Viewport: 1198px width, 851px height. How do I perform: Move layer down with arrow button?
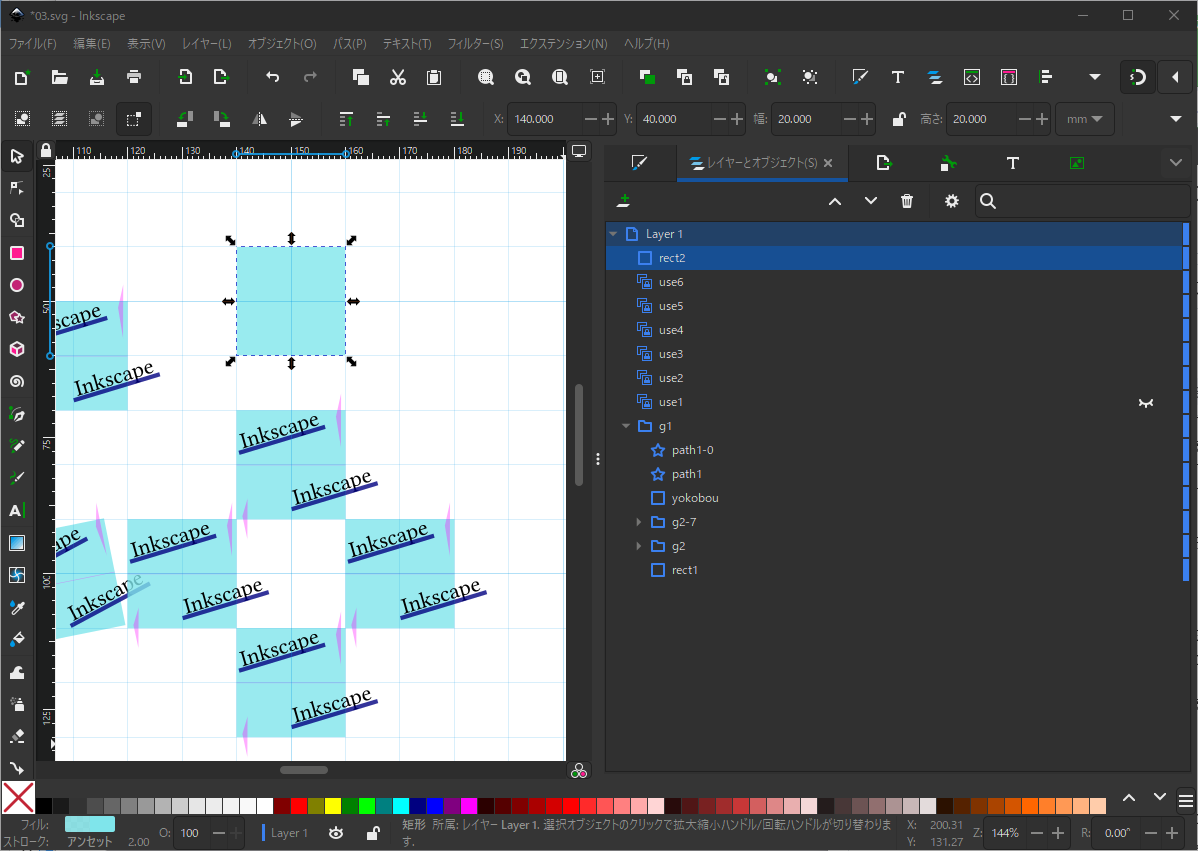coord(870,201)
